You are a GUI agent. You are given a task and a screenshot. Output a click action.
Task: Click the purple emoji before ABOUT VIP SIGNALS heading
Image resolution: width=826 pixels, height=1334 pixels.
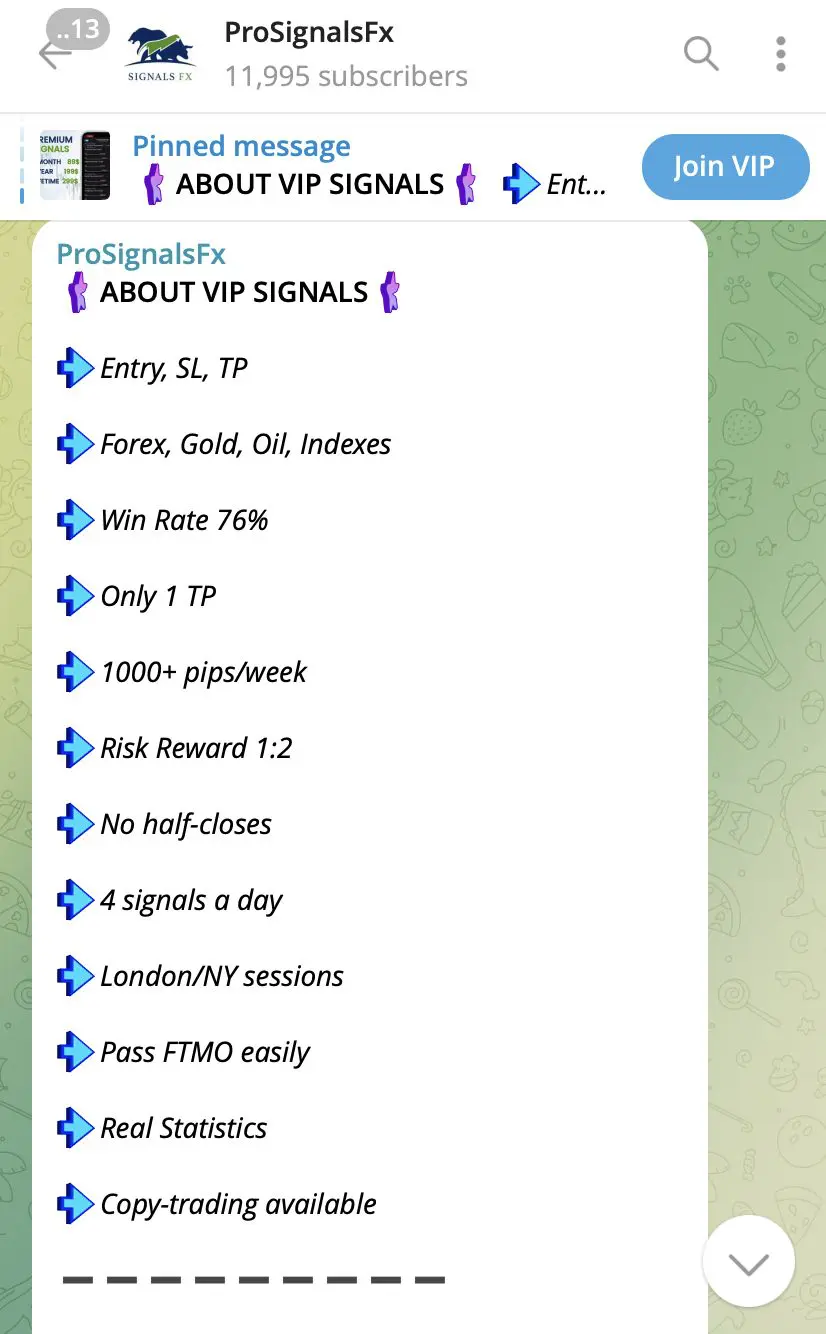[77, 293]
